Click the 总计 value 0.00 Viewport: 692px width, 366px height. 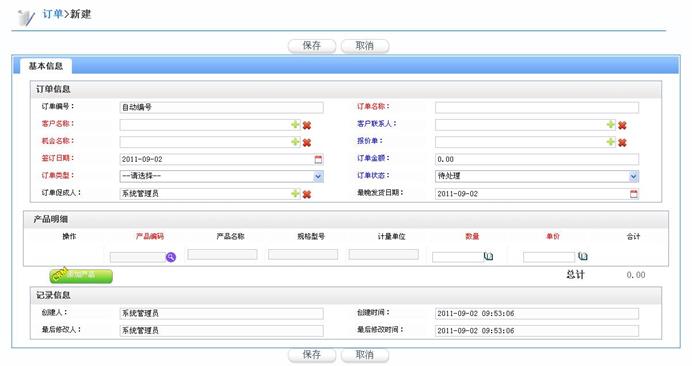click(x=636, y=275)
